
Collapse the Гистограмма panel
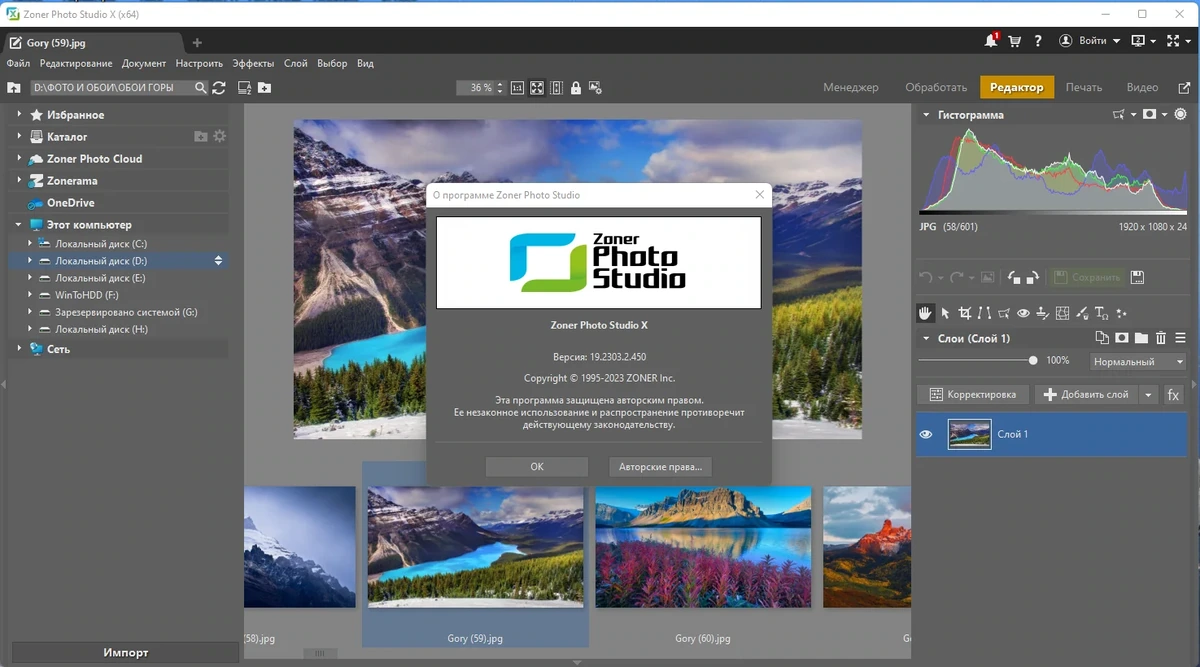pos(926,115)
